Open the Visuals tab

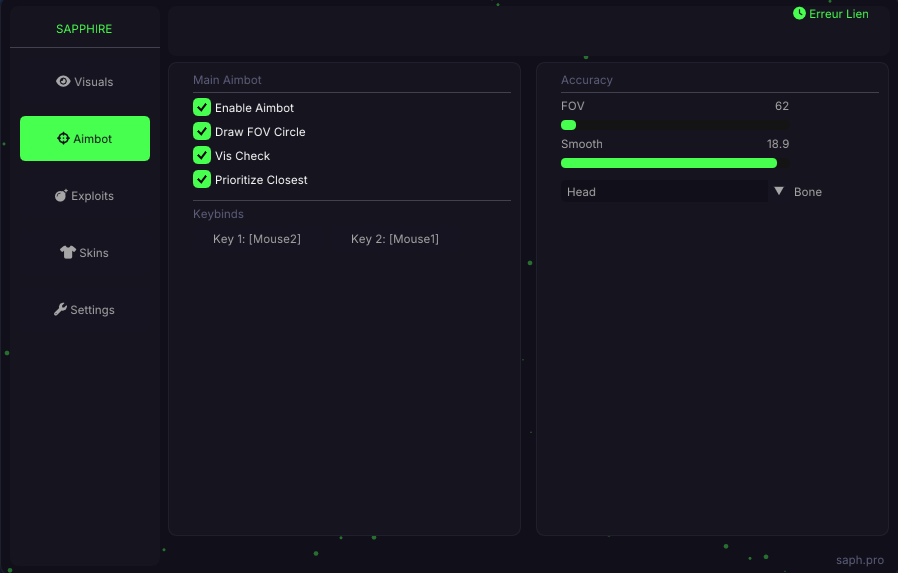click(85, 81)
